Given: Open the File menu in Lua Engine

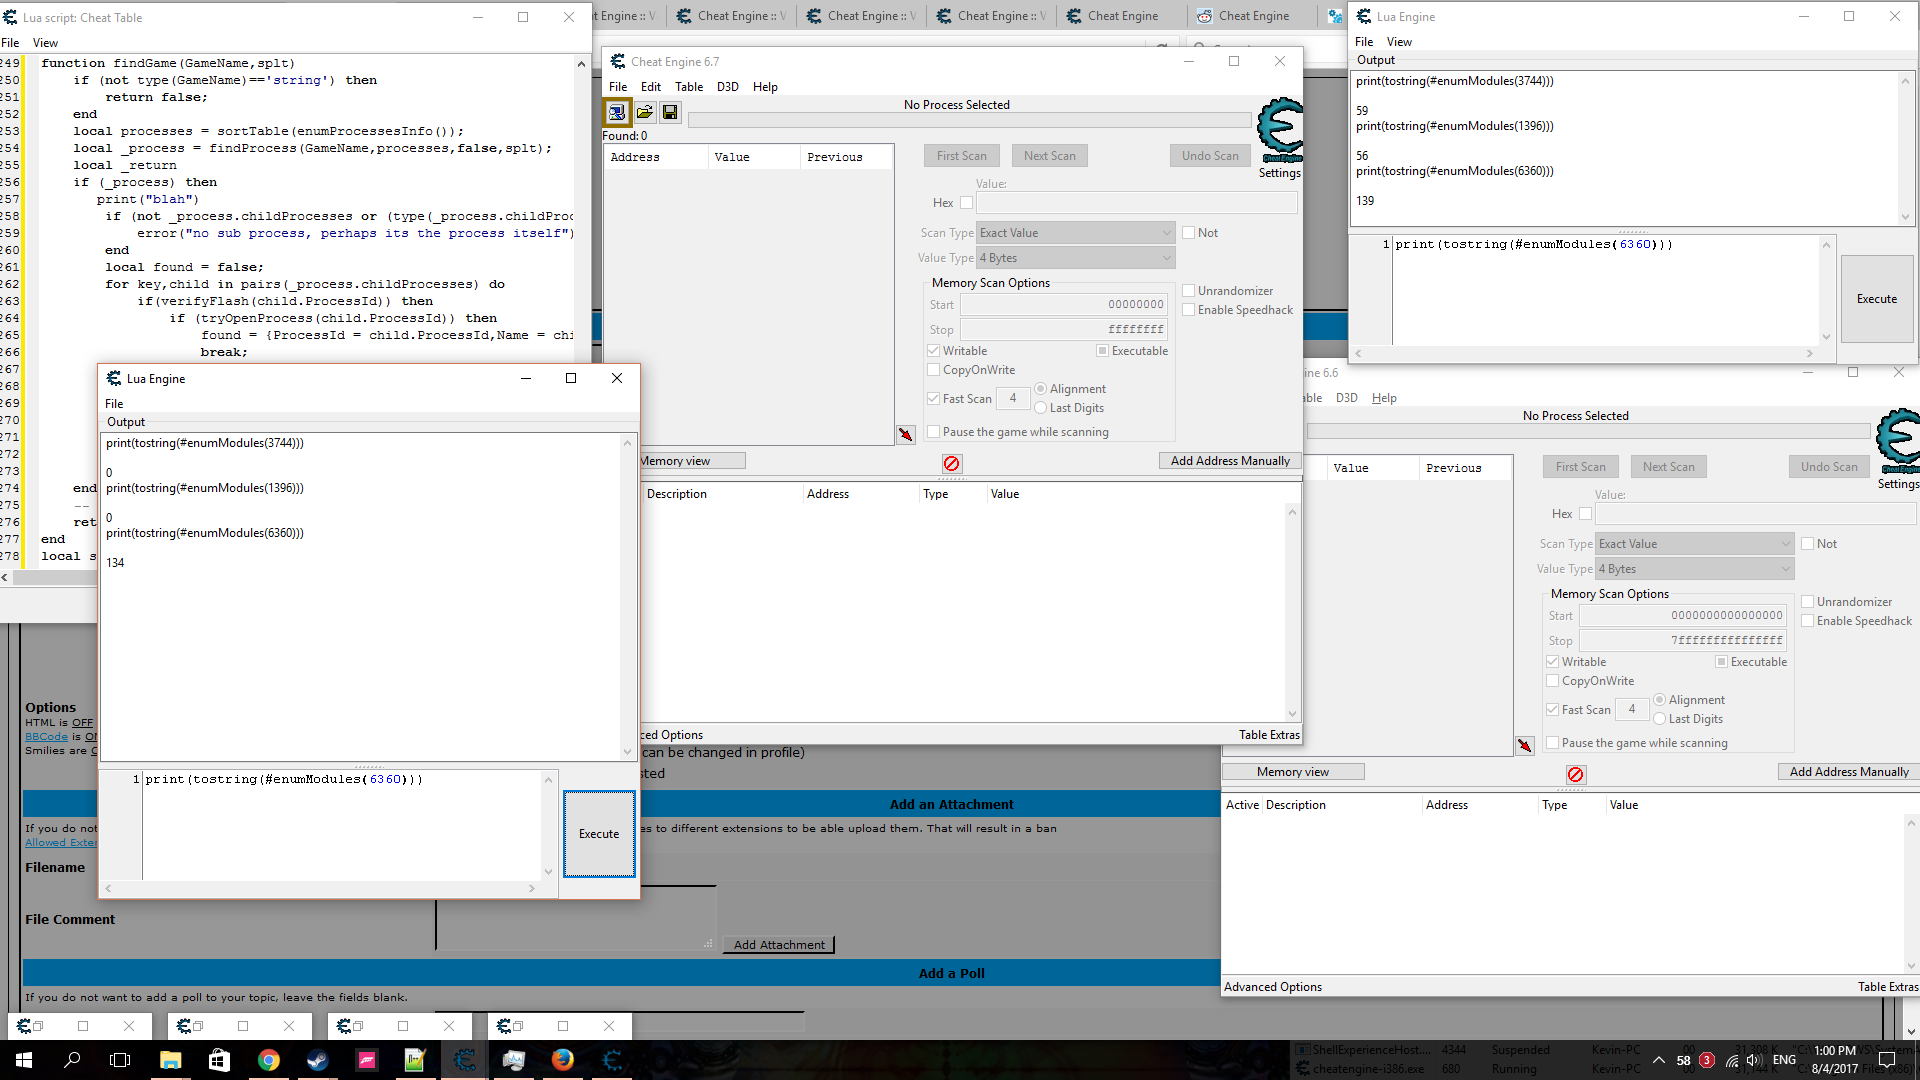Looking at the screenshot, I should [x=113, y=404].
